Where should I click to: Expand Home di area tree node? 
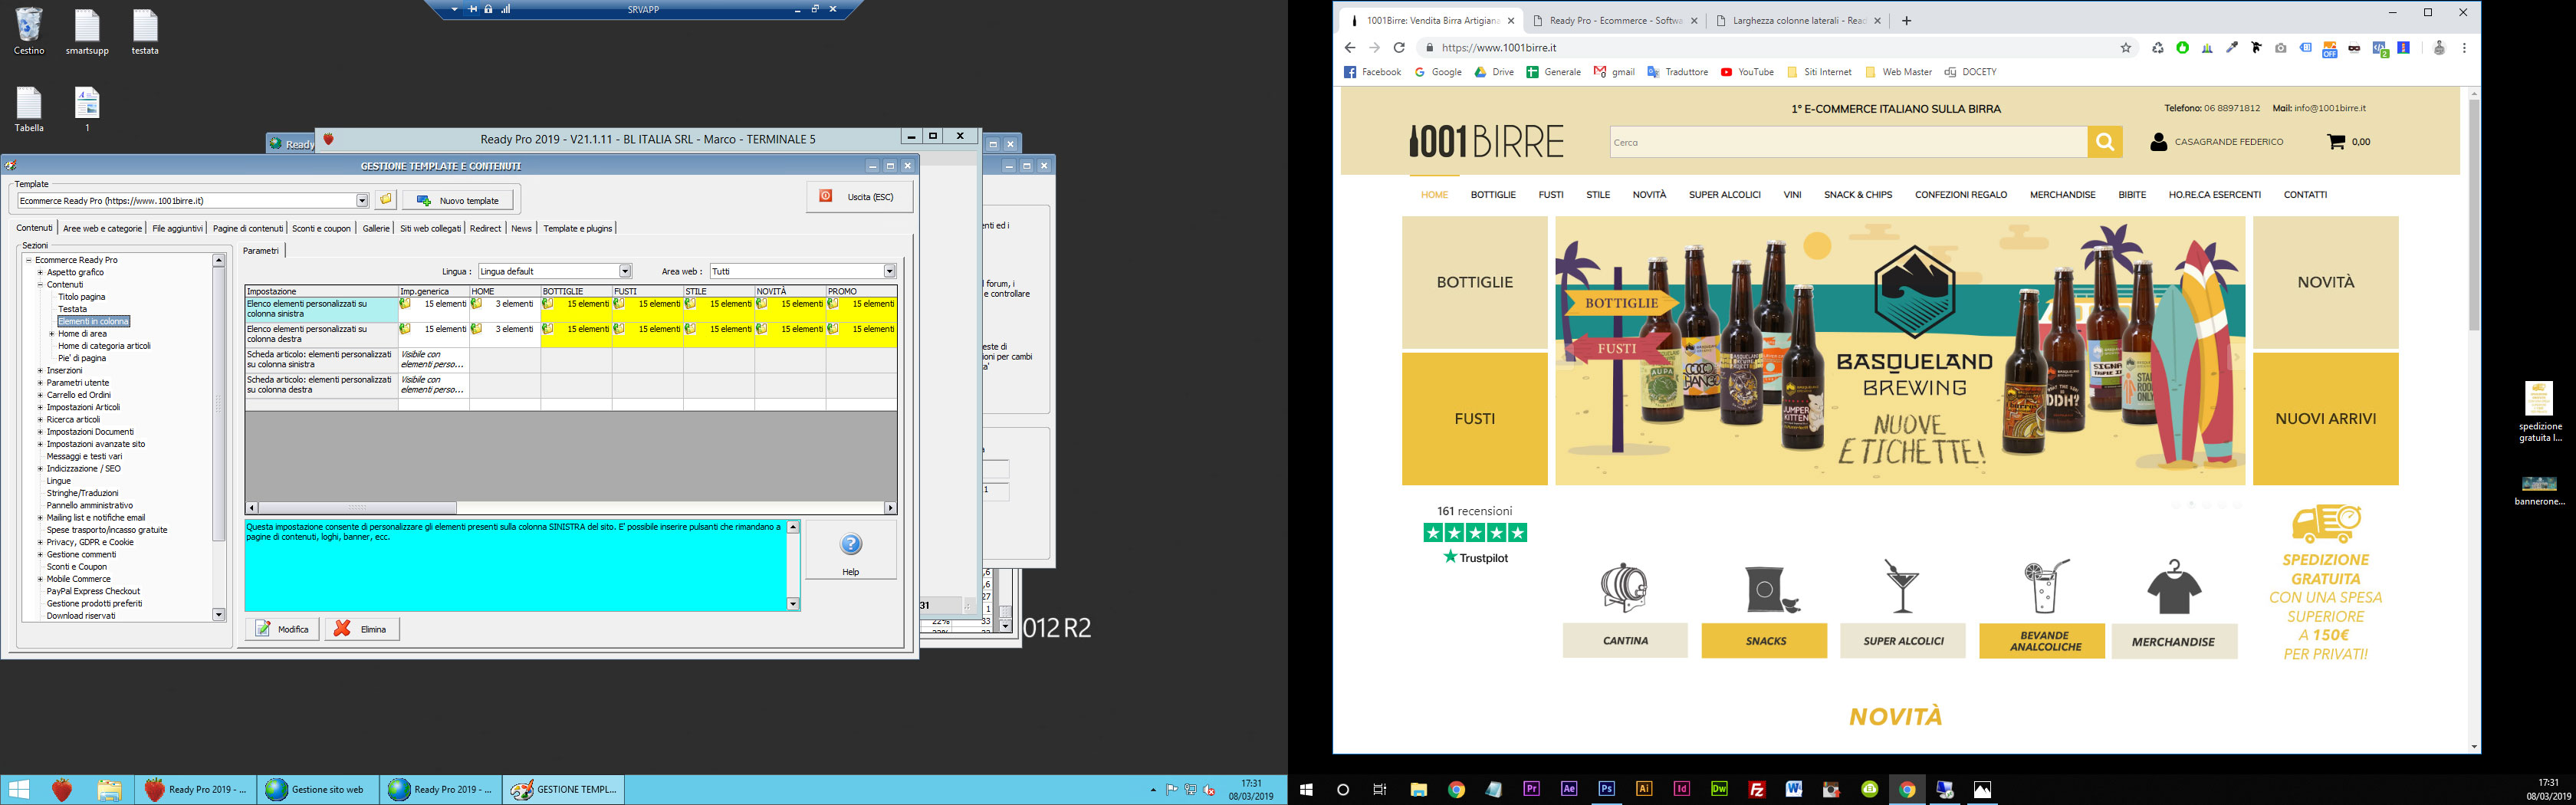[x=51, y=334]
